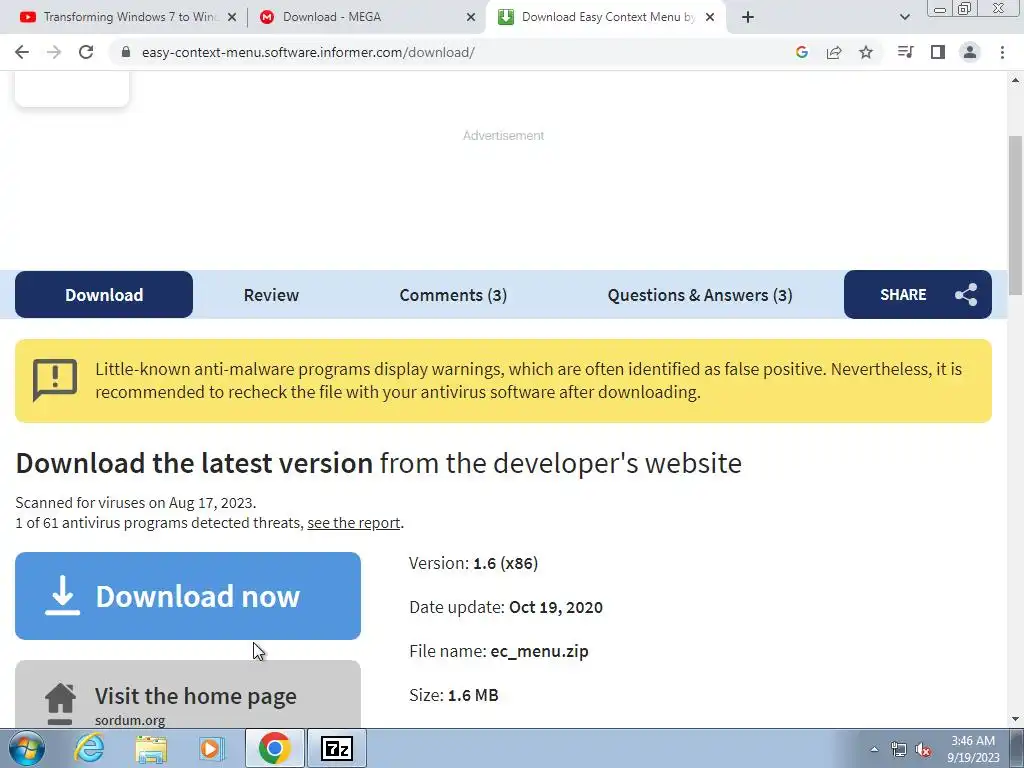Open Questions & Answers (3) tab
This screenshot has width=1024, height=768.
(700, 295)
